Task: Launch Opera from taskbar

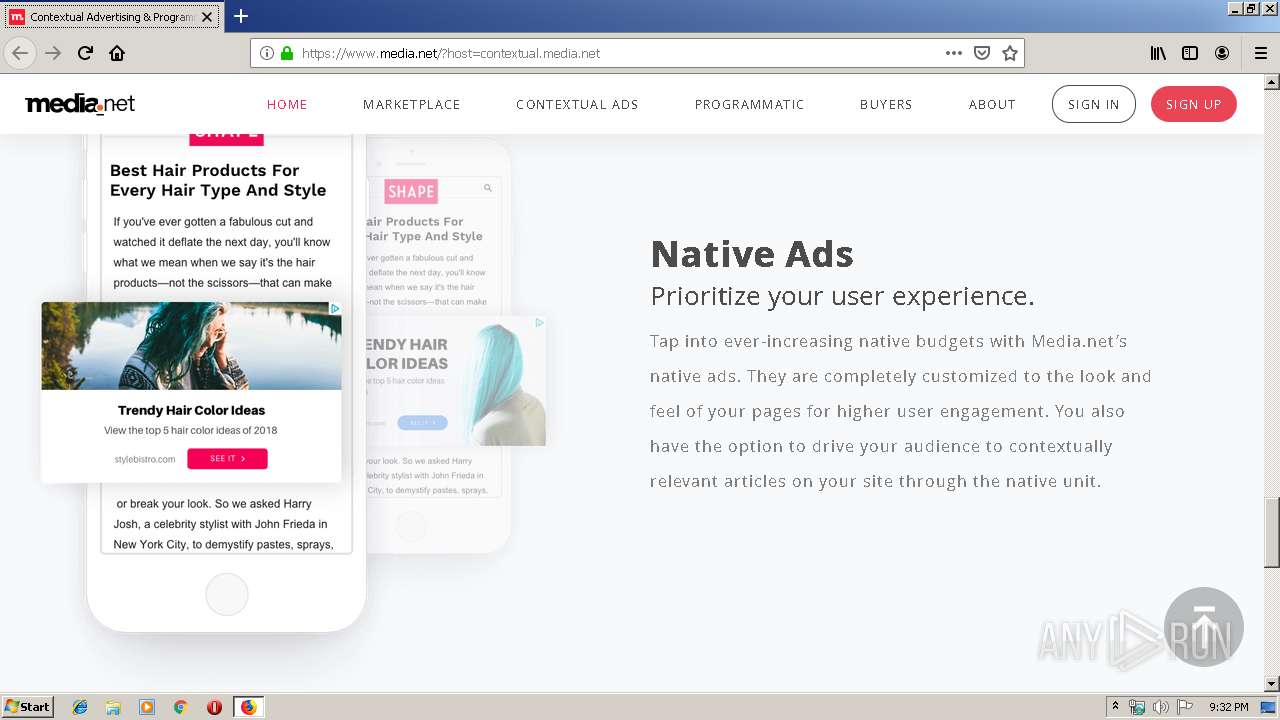Action: (214, 707)
